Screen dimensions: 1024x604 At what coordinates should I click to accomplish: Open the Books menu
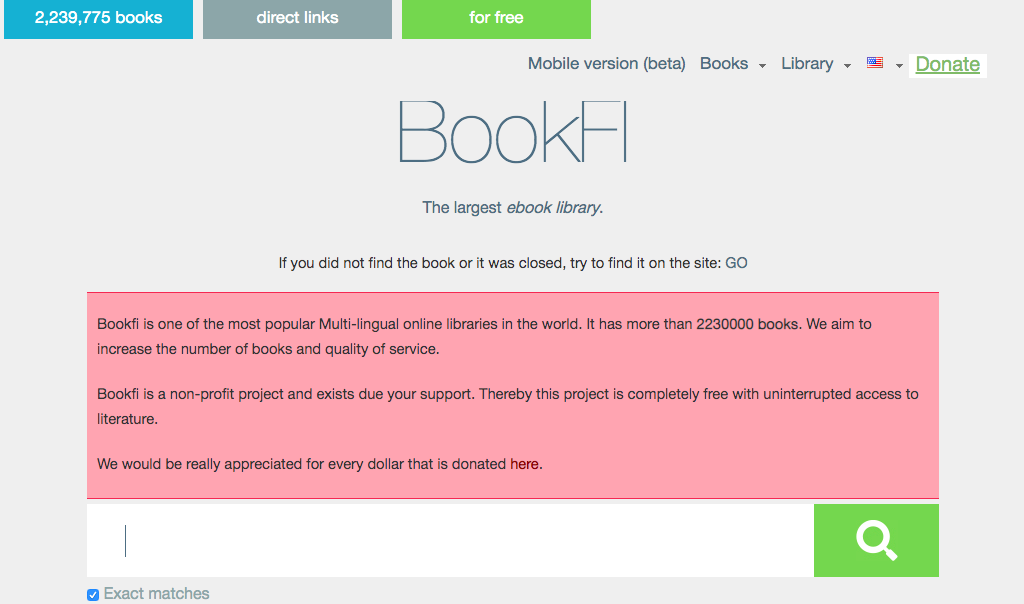(724, 64)
